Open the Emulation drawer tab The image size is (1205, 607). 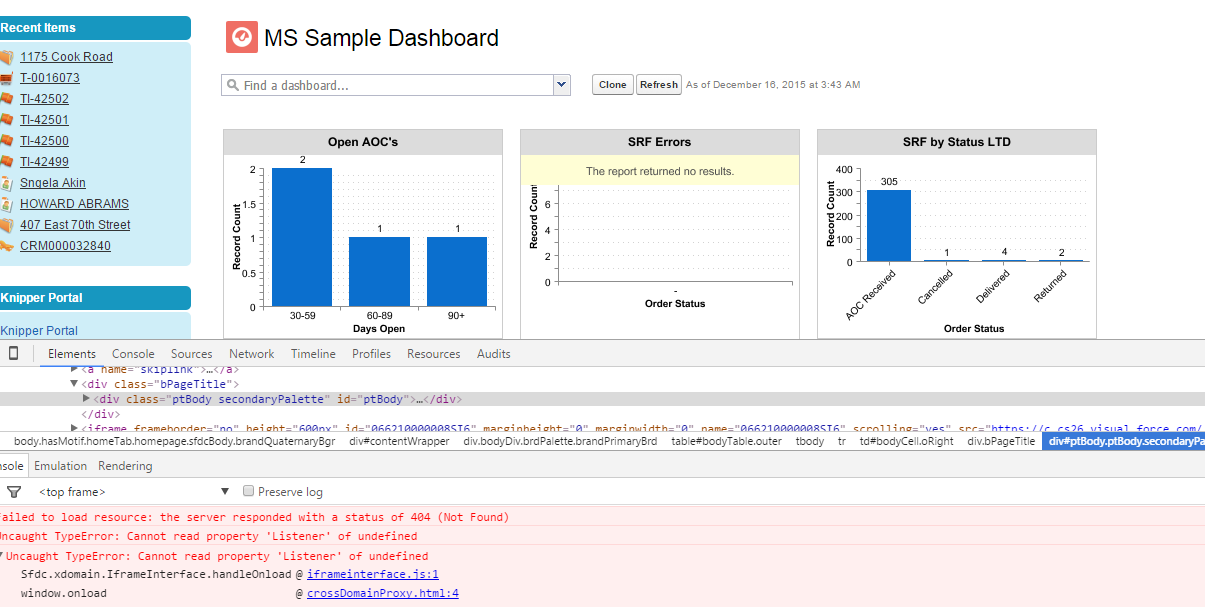60,466
